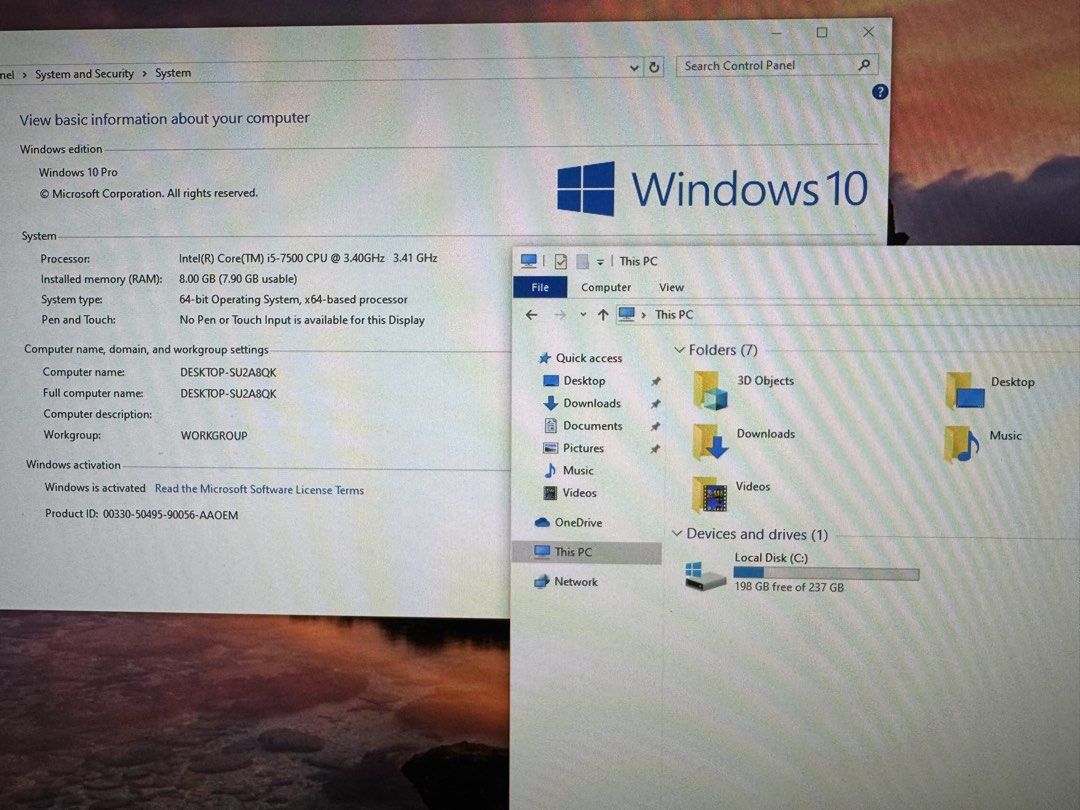
Task: Unpin Desktop using its pin icon
Action: point(656,381)
